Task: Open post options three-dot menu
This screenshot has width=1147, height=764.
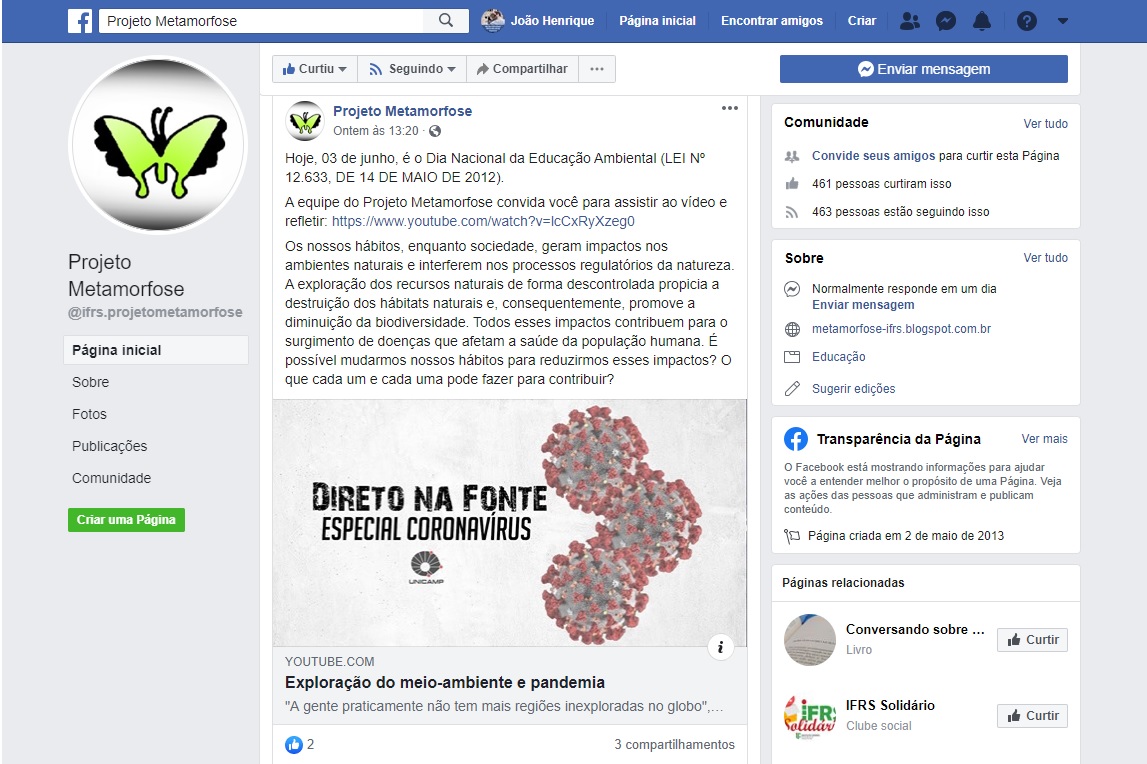Action: click(x=729, y=108)
